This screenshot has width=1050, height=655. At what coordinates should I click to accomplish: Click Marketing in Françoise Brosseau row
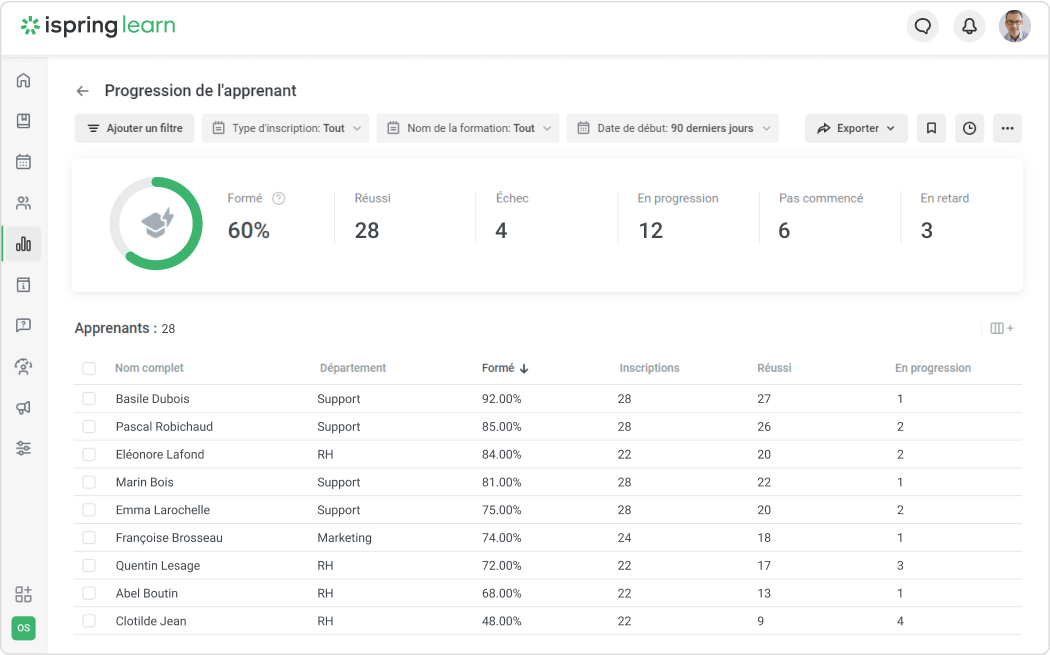(x=344, y=538)
